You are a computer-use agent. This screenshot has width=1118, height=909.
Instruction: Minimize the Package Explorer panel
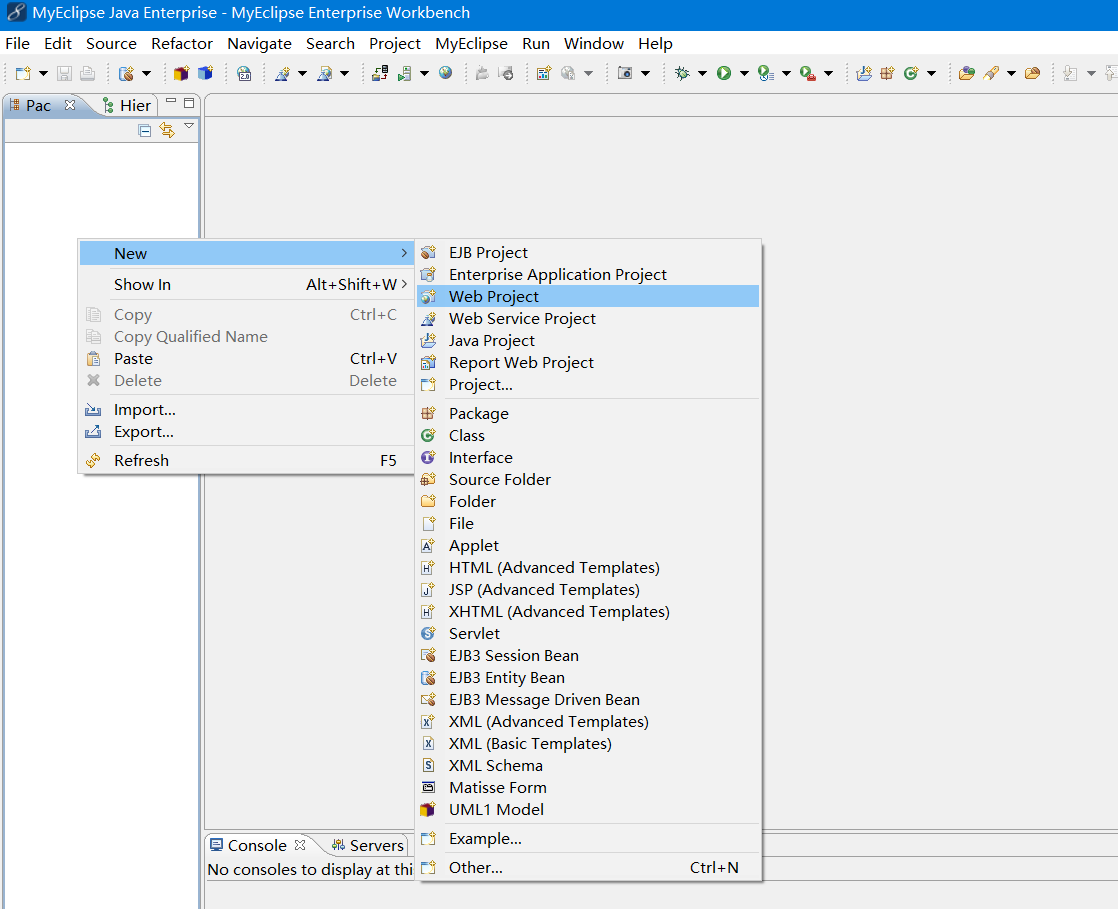[x=170, y=102]
